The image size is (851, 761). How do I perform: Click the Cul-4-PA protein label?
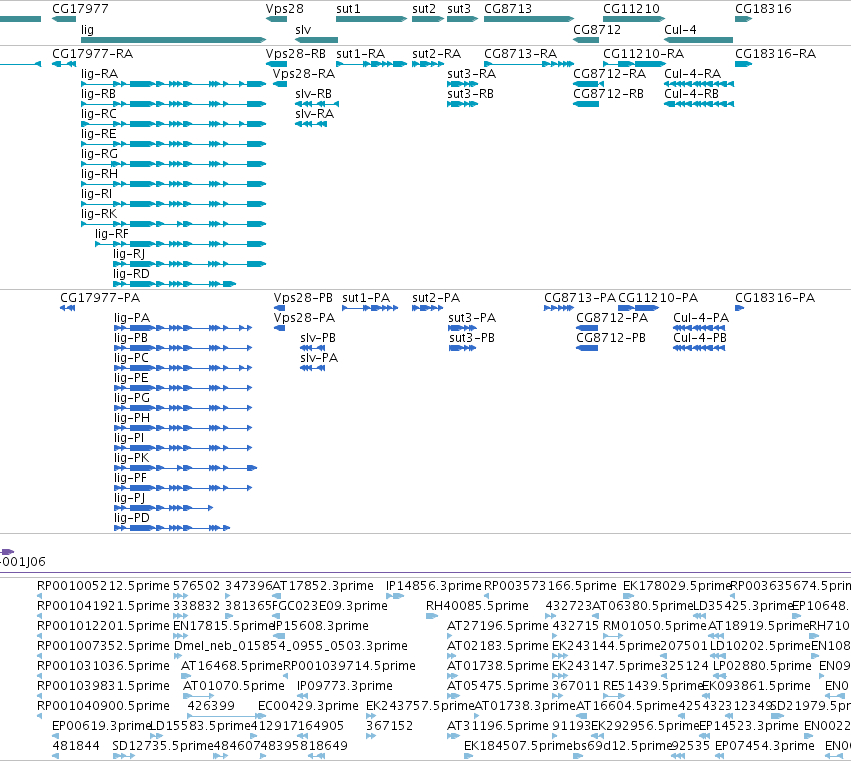pyautogui.click(x=701, y=318)
